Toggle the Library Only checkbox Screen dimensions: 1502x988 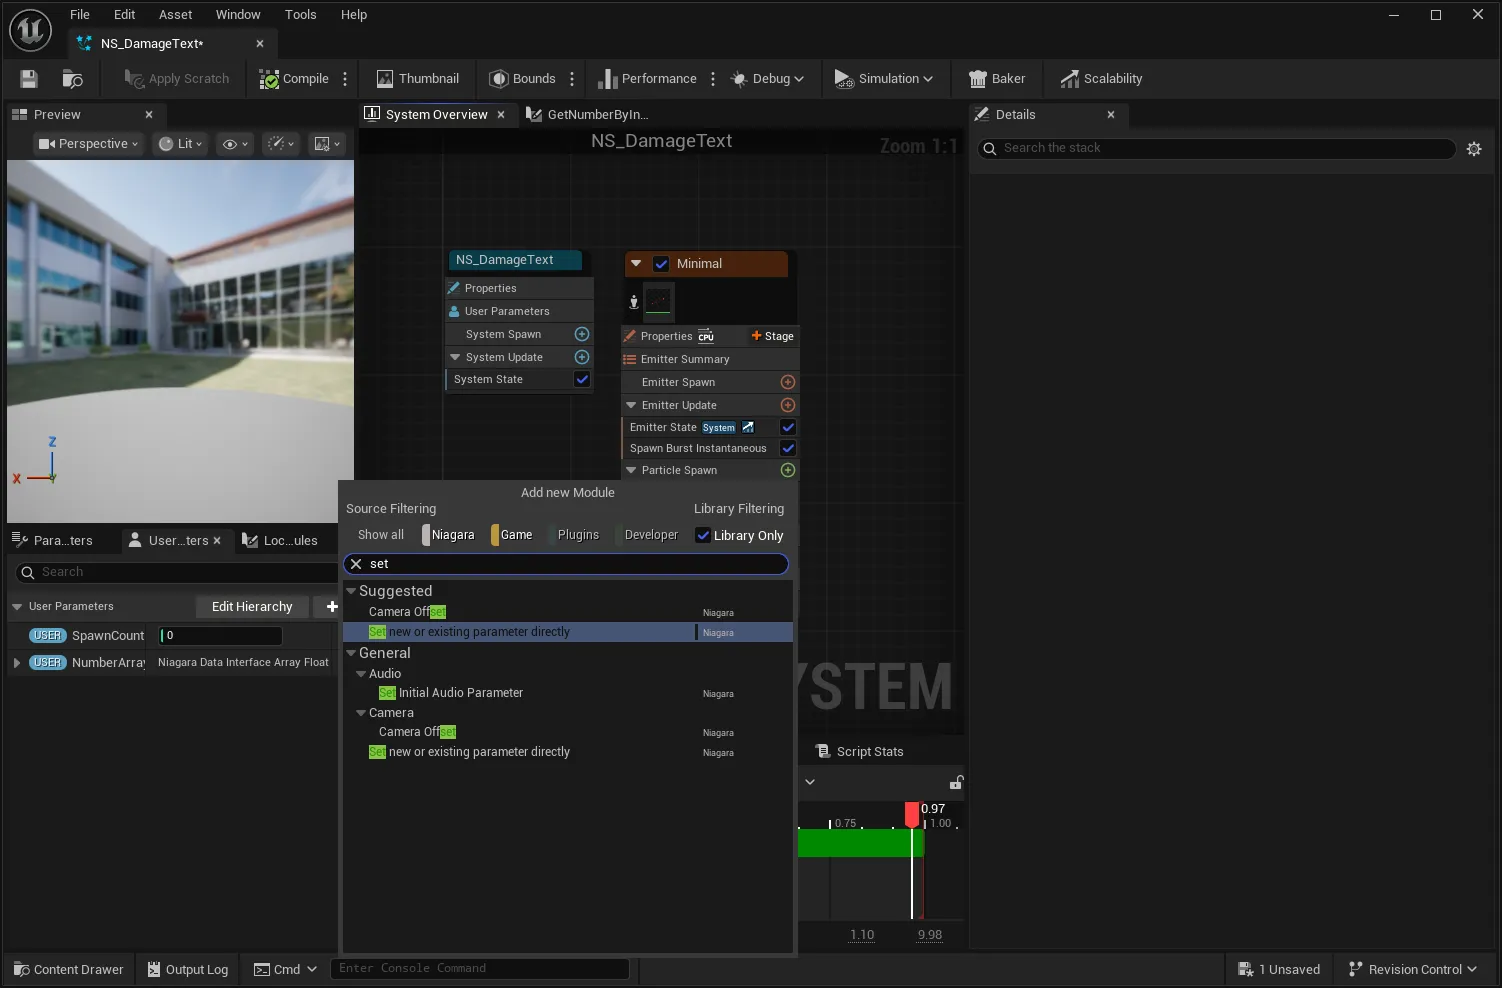click(703, 535)
